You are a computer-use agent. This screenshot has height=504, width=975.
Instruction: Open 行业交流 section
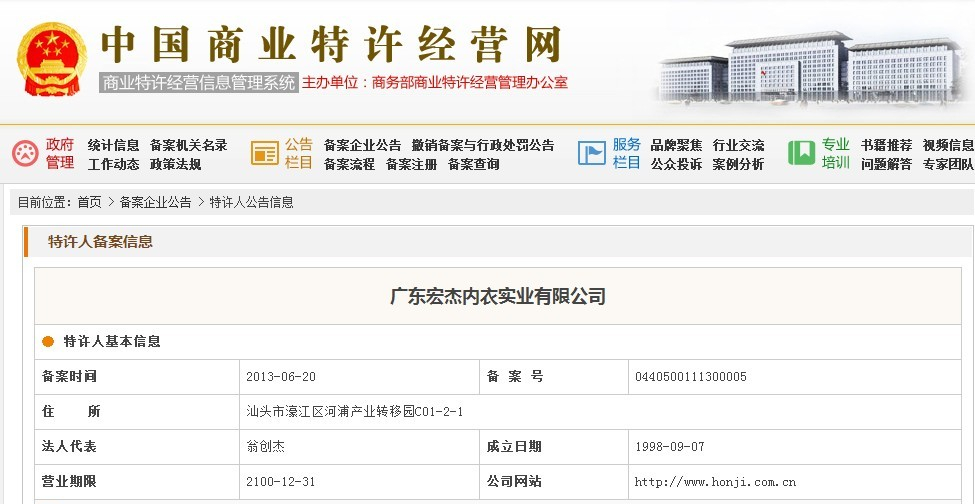tap(739, 145)
